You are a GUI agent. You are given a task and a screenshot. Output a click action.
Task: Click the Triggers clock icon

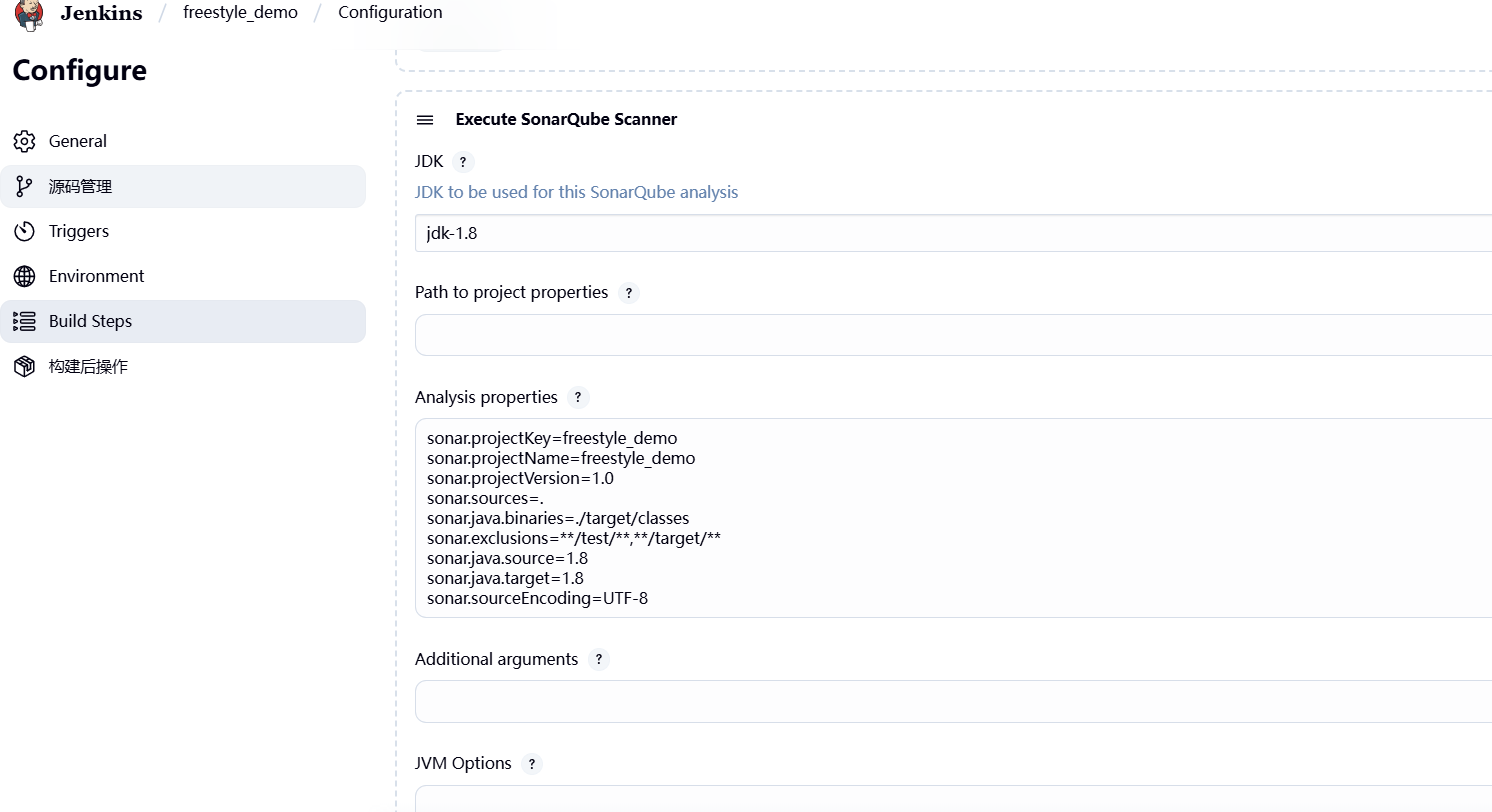point(25,231)
